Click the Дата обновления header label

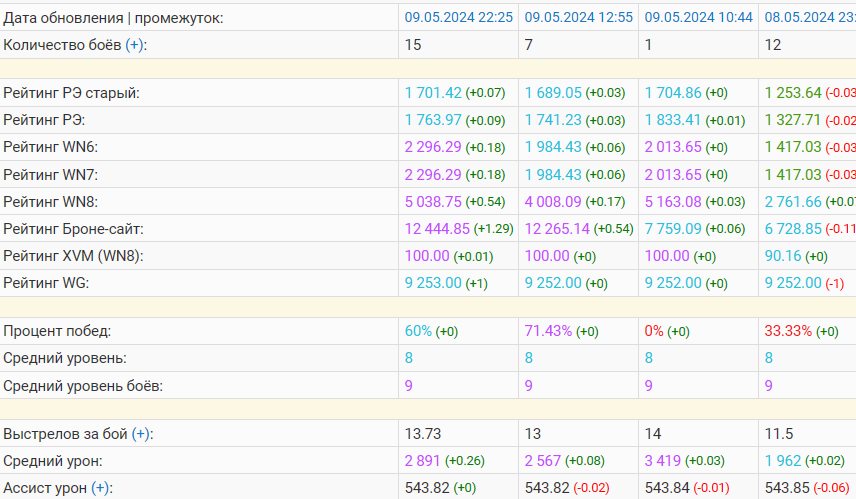pyautogui.click(x=66, y=18)
